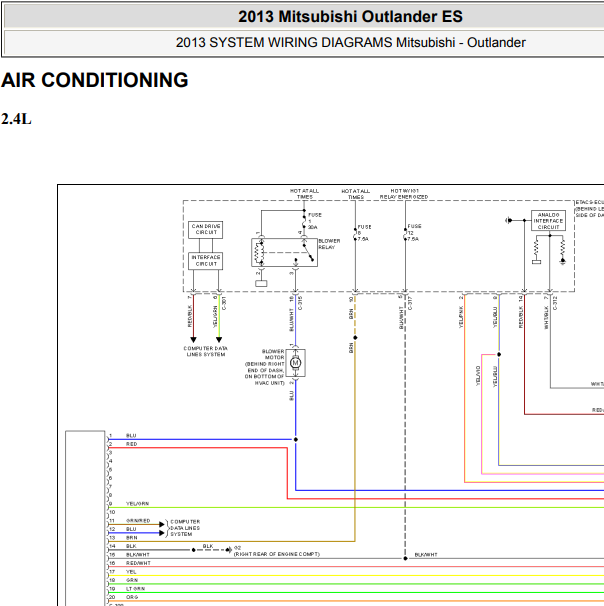
Task: Click the pin 12 BLU data line arrowhead
Action: [x=162, y=533]
